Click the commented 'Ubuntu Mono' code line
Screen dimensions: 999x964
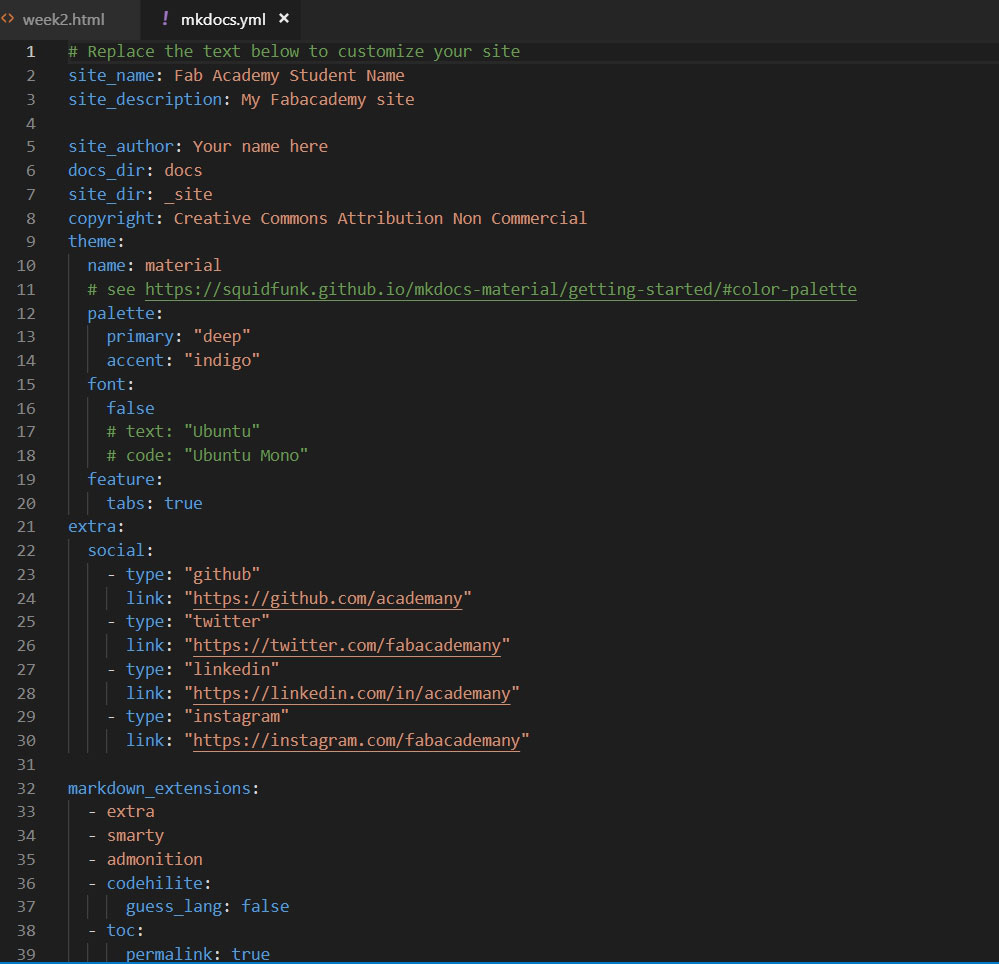pyautogui.click(x=207, y=456)
